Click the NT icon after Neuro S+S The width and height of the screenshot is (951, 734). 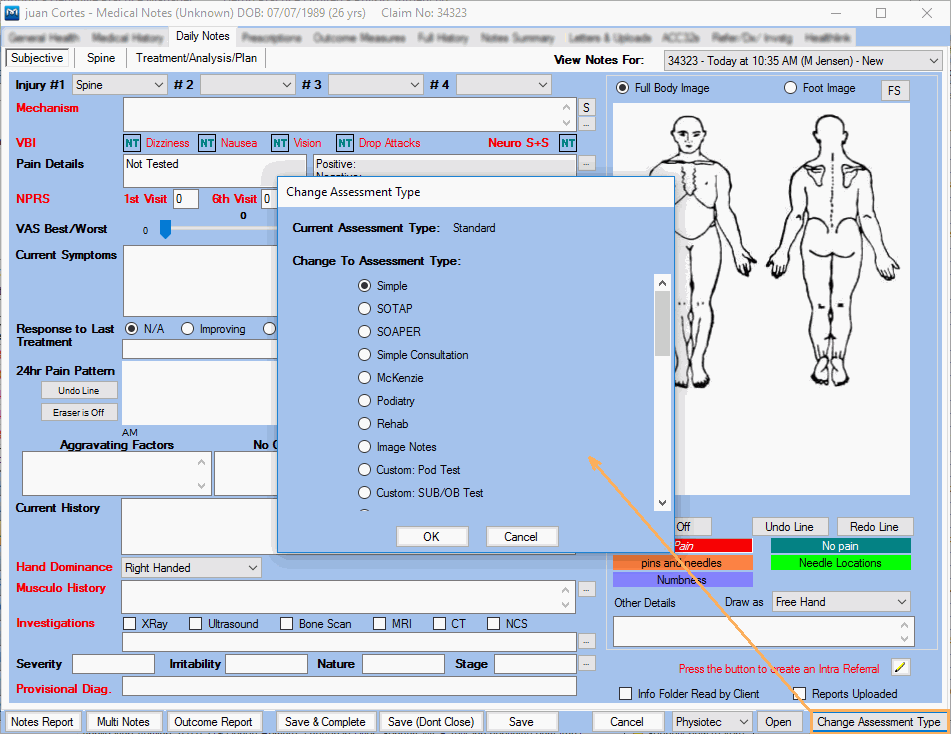[568, 143]
